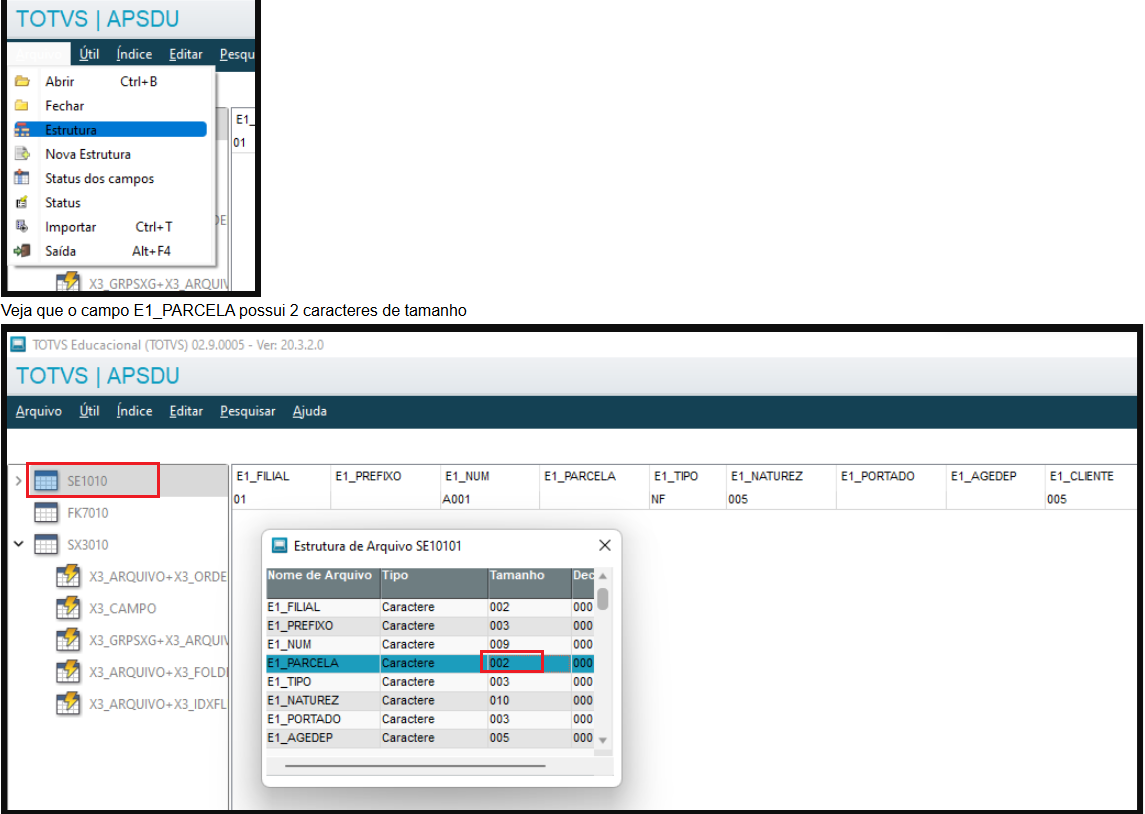Click the E1_PORTADO column header
Image resolution: width=1145 pixels, height=814 pixels.
point(877,476)
